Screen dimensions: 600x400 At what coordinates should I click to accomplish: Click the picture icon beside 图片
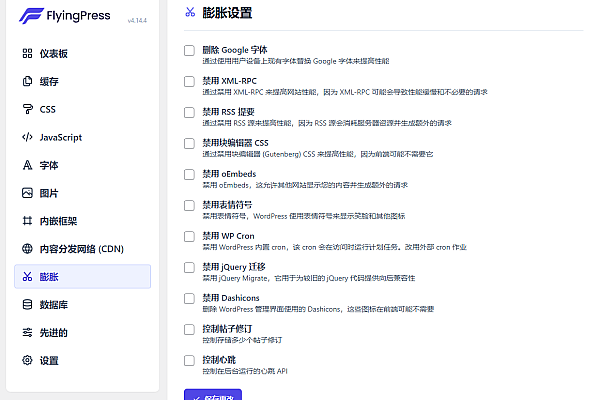pos(27,193)
